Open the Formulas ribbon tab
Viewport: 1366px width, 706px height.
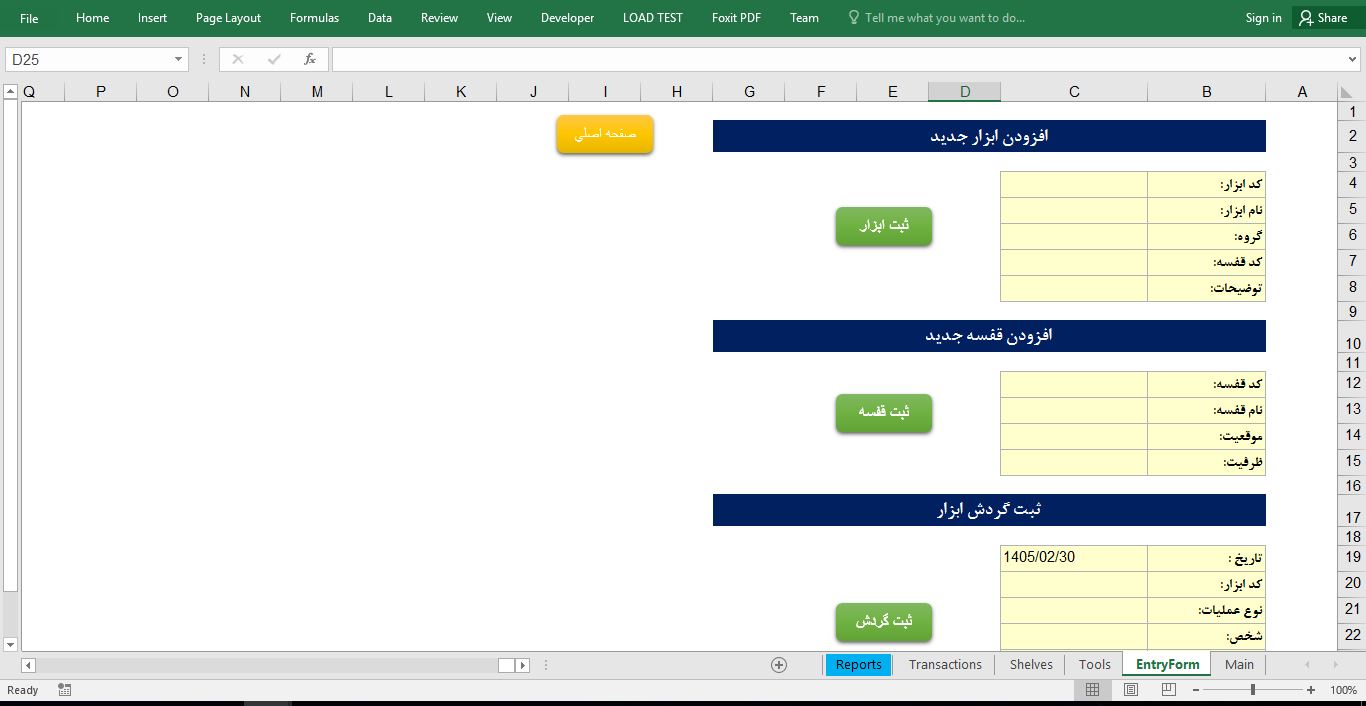coord(314,18)
